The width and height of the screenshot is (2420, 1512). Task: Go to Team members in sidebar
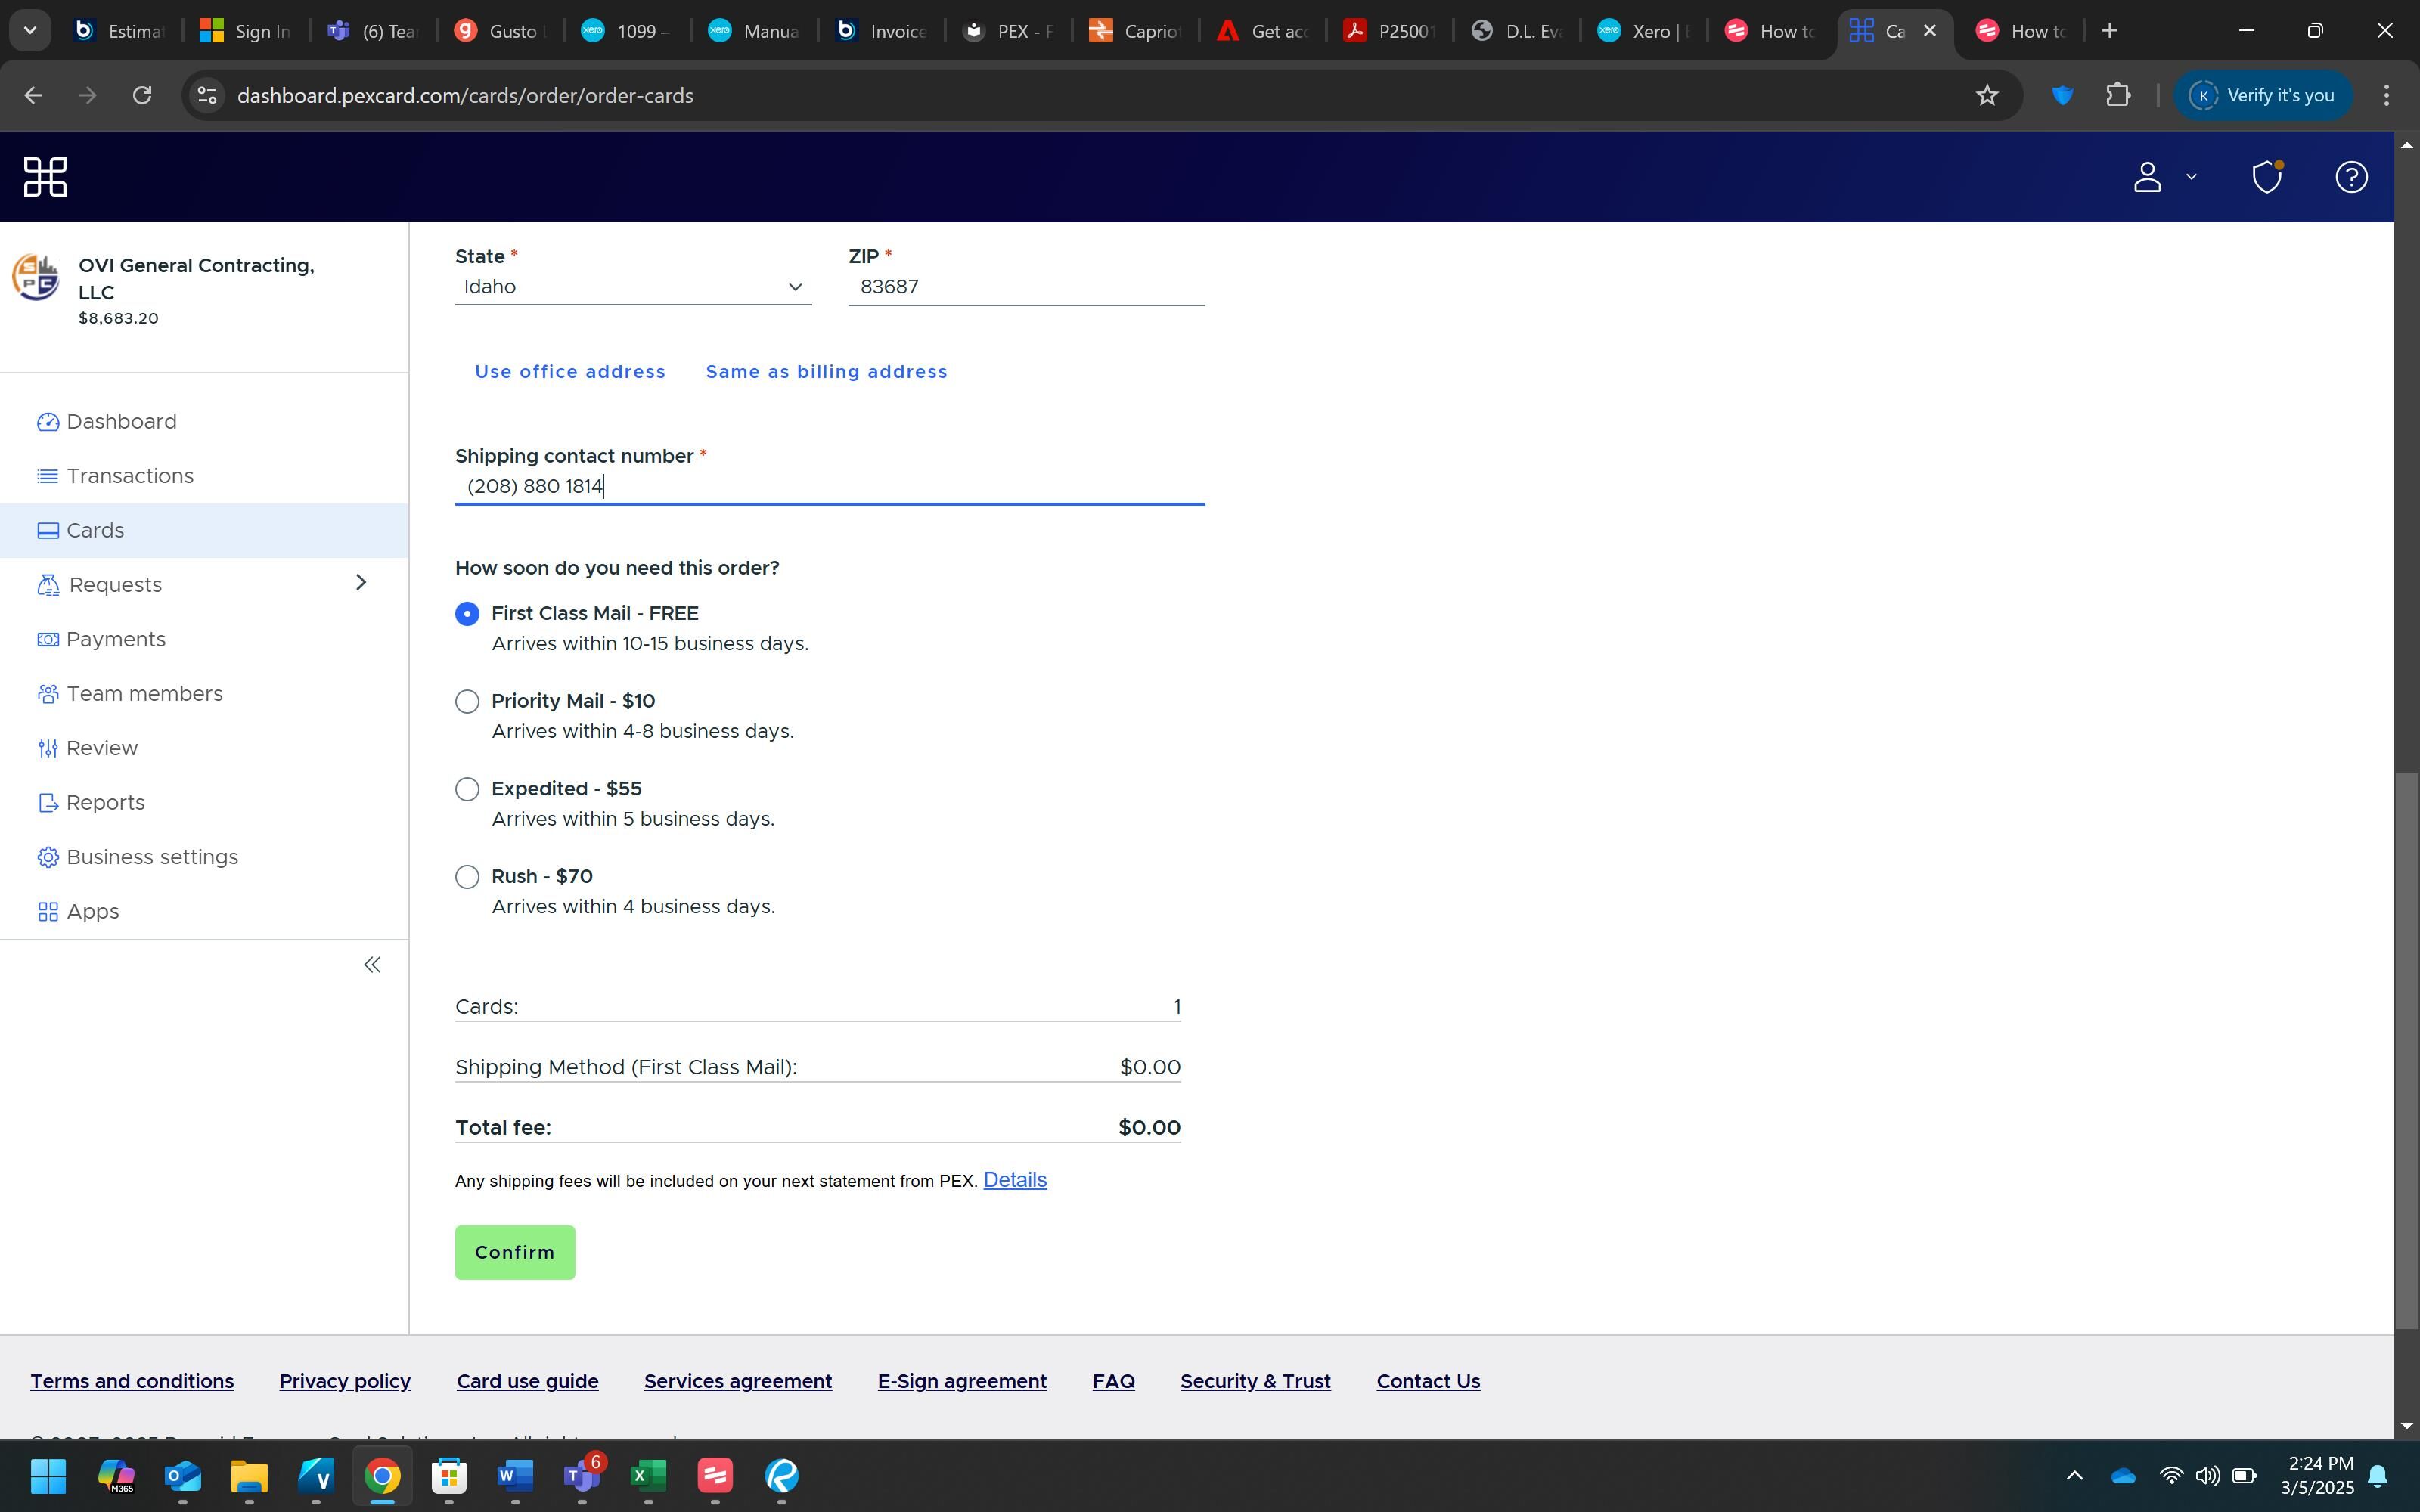[x=144, y=694]
